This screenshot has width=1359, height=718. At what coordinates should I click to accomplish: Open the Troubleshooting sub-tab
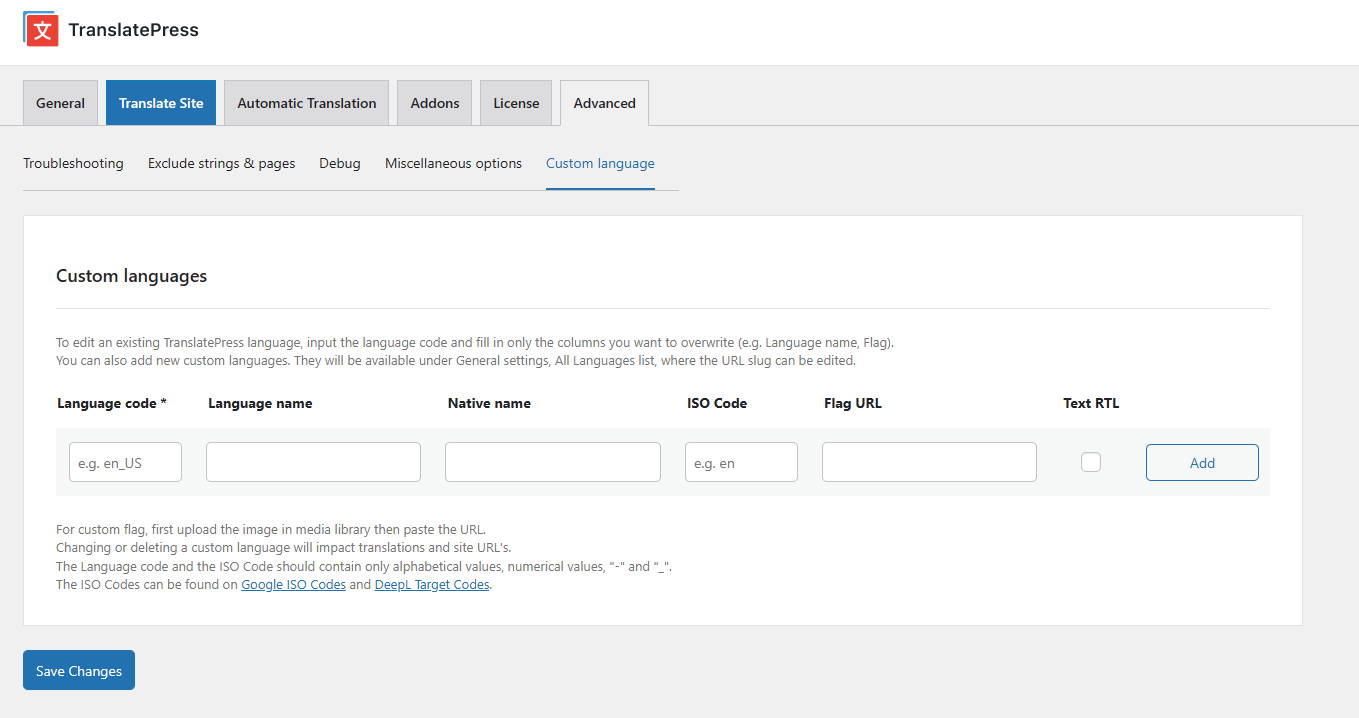[x=73, y=163]
